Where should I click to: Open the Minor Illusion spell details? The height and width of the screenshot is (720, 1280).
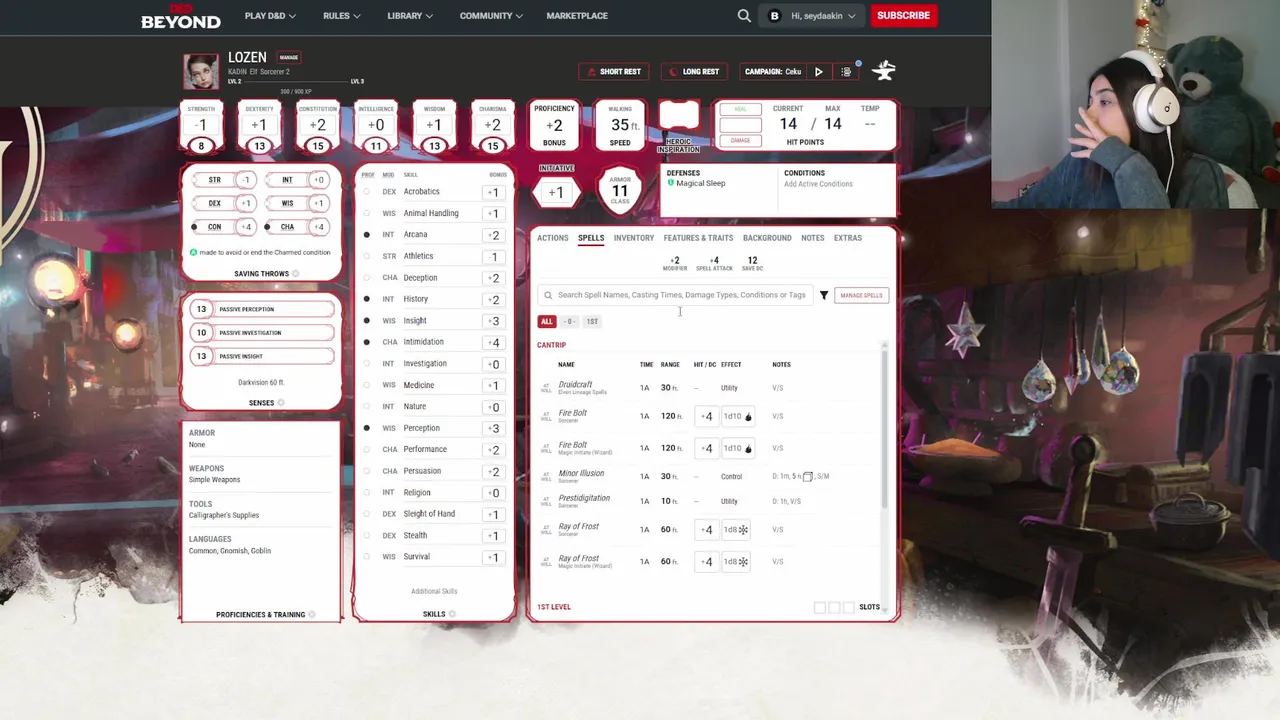tap(581, 473)
